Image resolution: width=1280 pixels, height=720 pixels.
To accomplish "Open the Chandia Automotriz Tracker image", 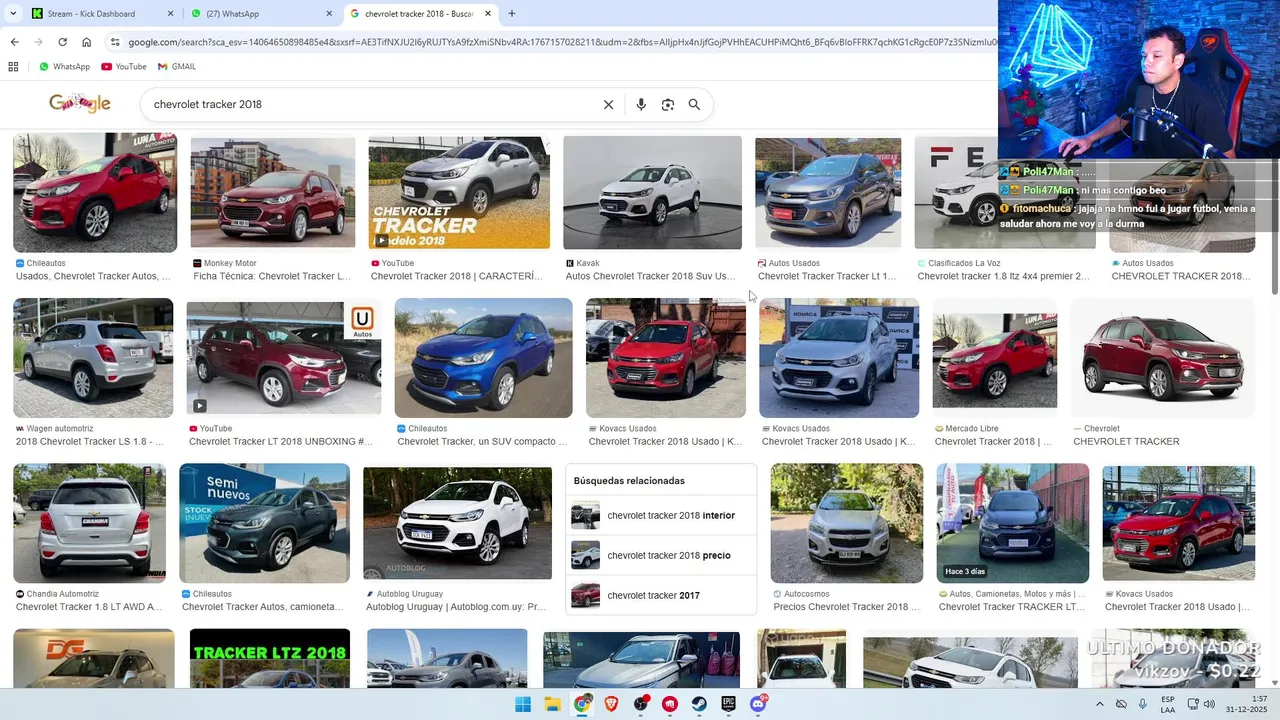I will click(89, 523).
